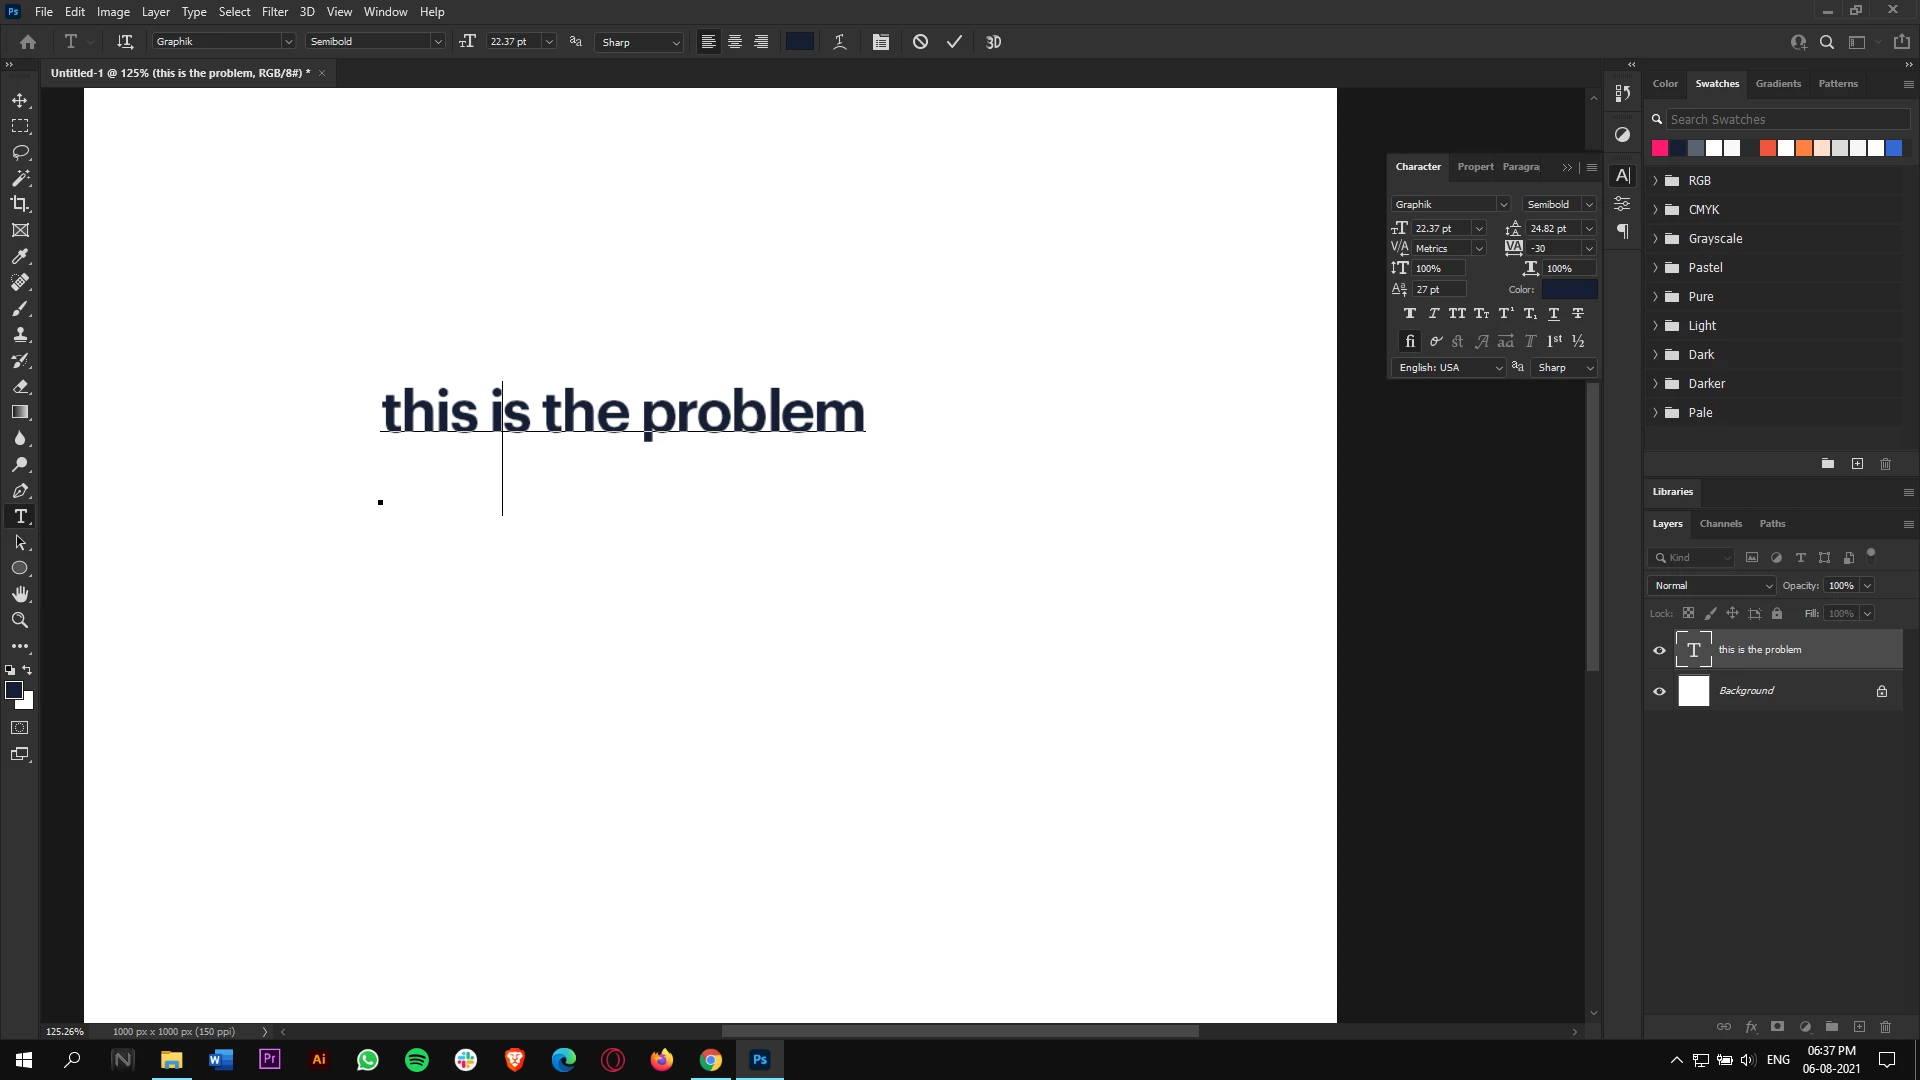Click the Search Swatches field
The width and height of the screenshot is (1920, 1080).
coord(1787,119)
